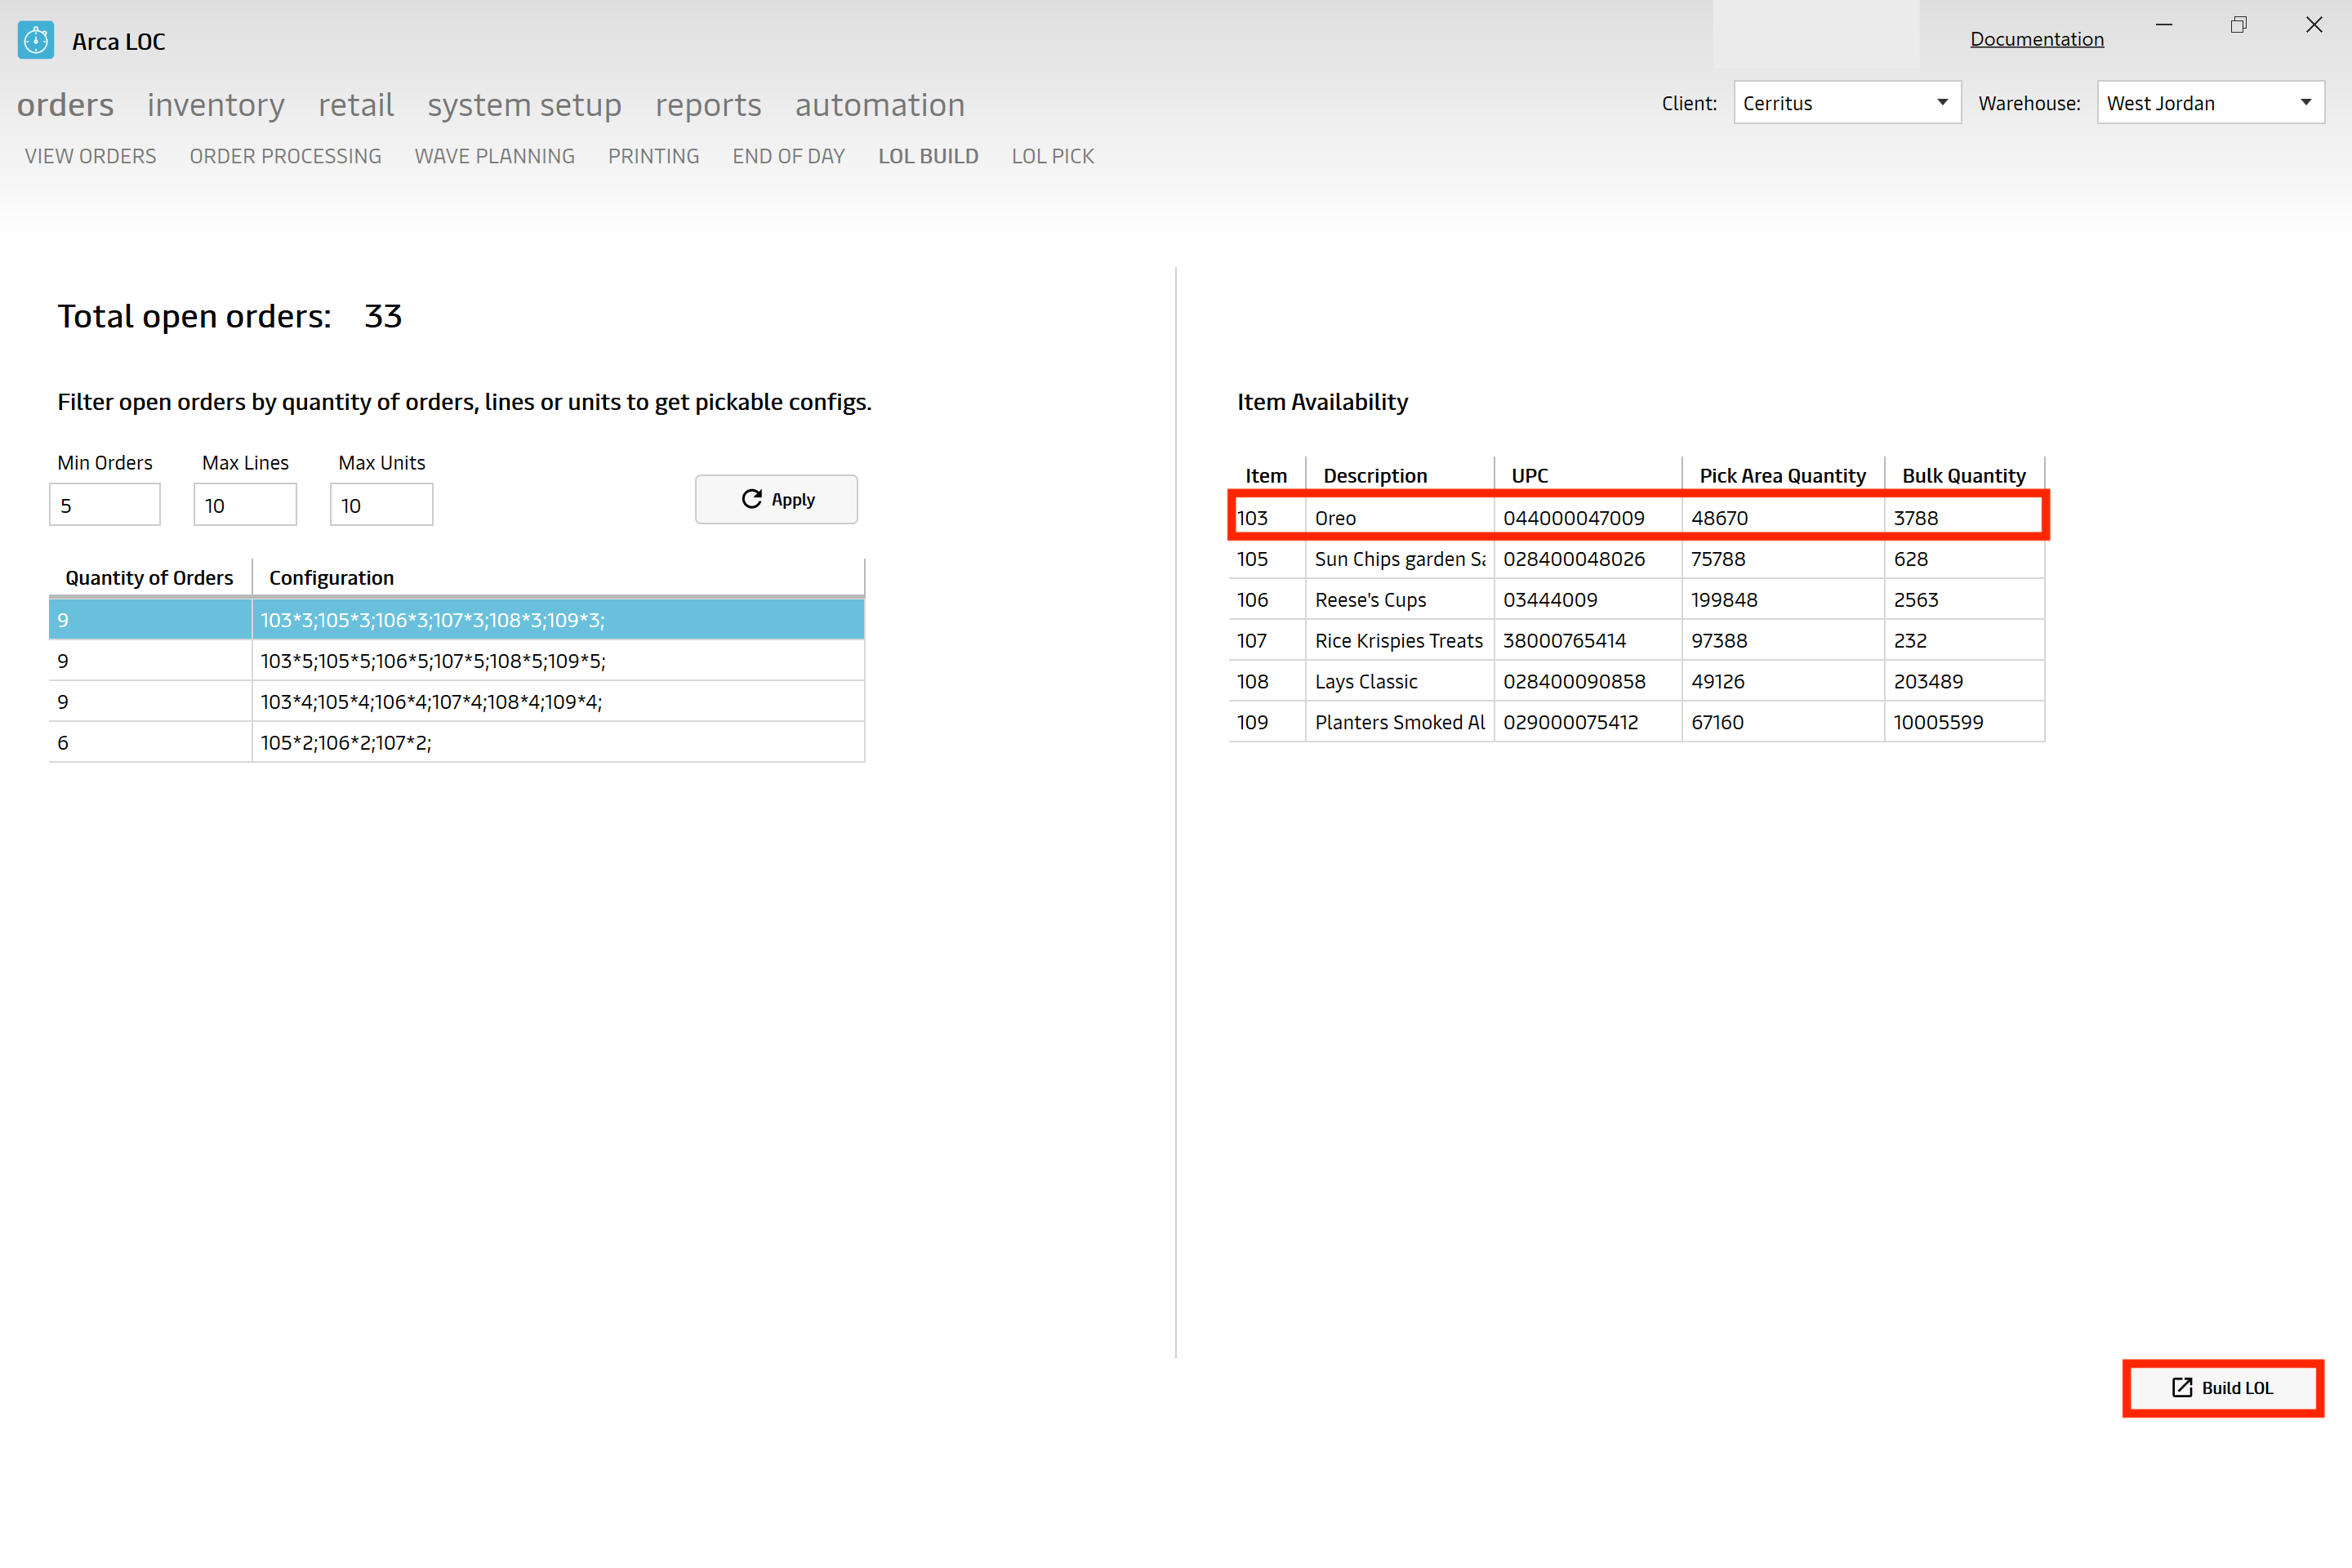2352x1568 pixels.
Task: Click the Configuration column header
Action: [x=558, y=577]
